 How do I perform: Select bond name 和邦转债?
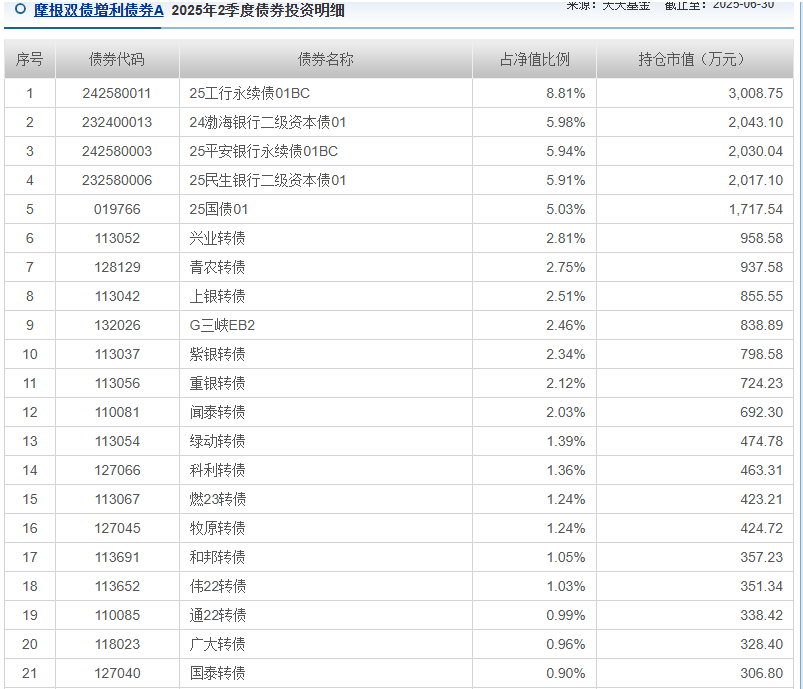point(217,557)
